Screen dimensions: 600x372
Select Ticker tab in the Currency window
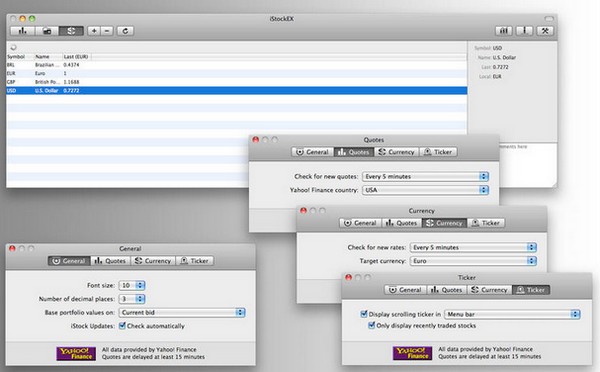click(x=486, y=223)
